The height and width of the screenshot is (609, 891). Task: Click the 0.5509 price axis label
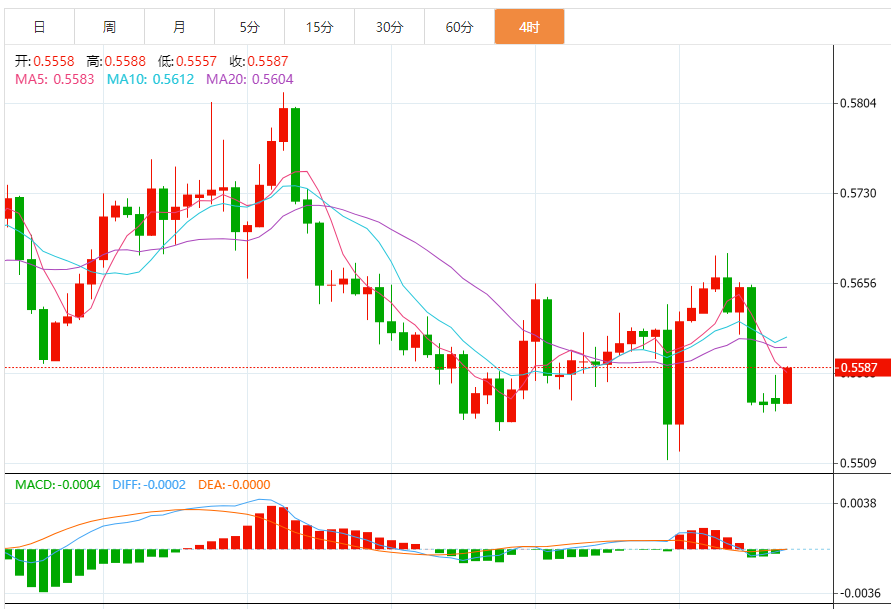click(860, 463)
